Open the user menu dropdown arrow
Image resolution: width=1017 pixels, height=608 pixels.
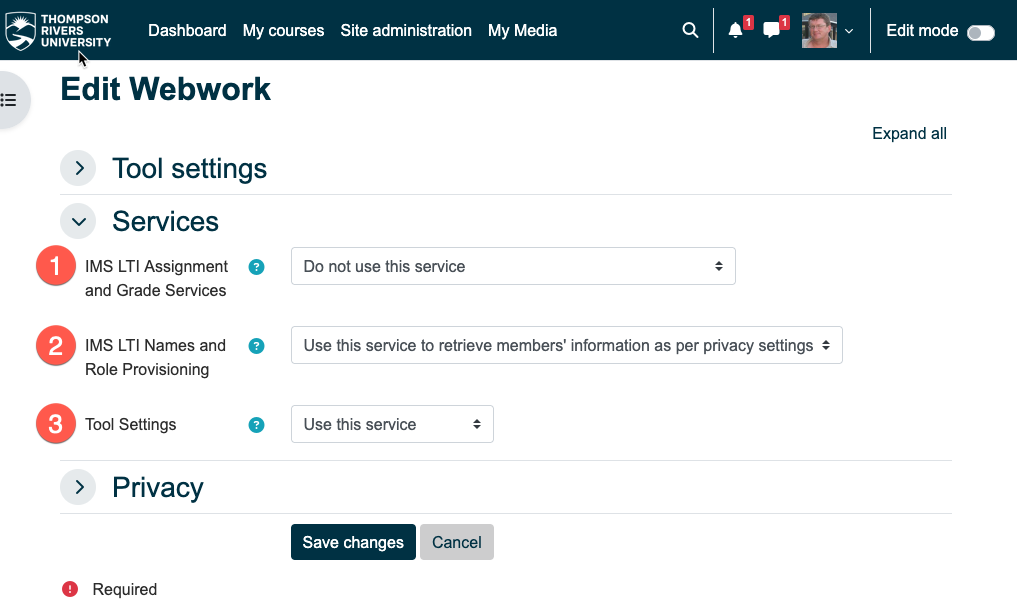pyautogui.click(x=849, y=31)
